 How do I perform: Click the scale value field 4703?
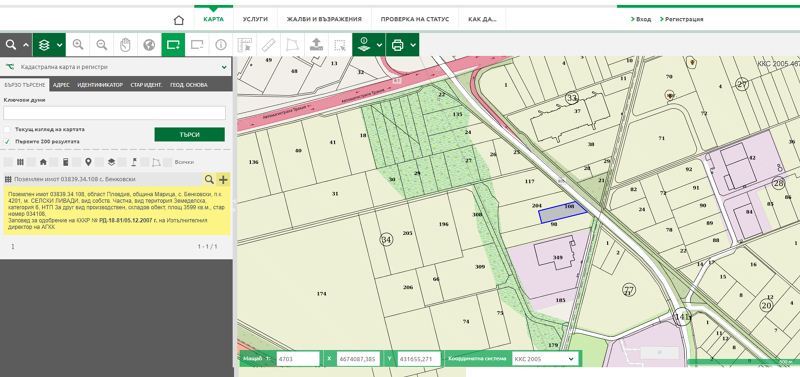[298, 359]
